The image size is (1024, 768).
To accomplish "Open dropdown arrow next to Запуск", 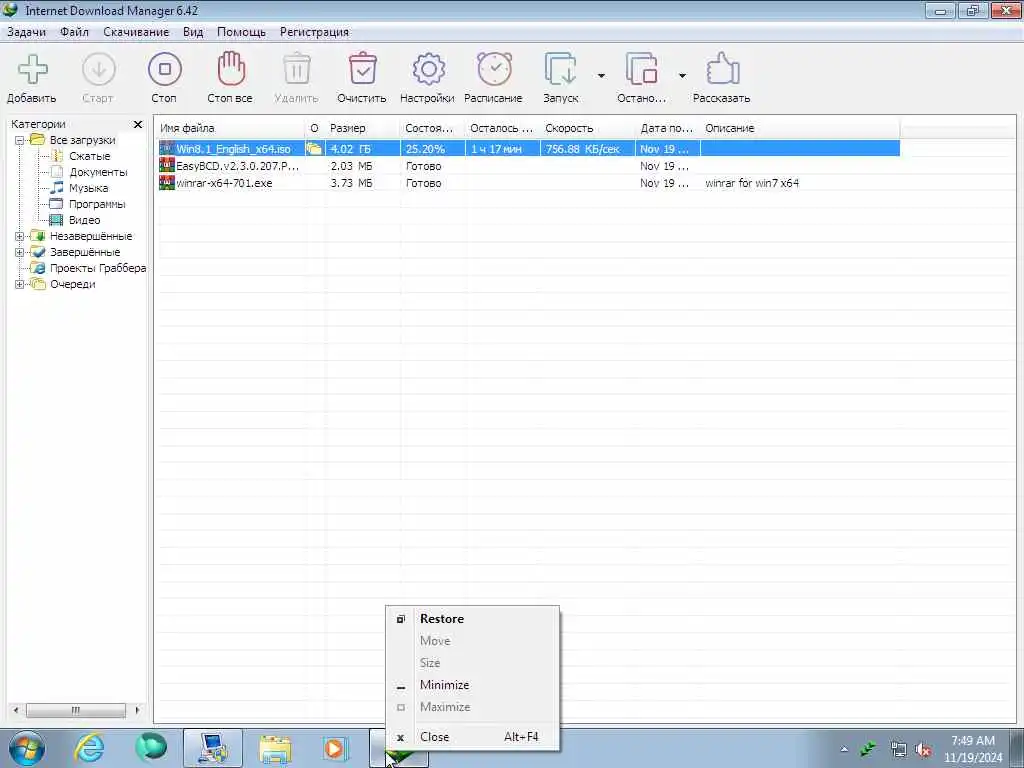I will (601, 76).
